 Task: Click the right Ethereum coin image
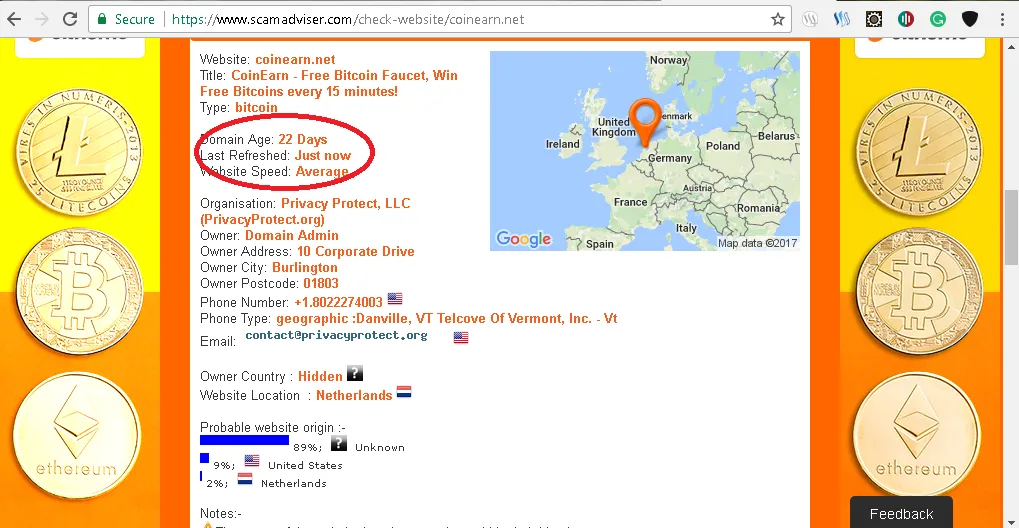916,435
